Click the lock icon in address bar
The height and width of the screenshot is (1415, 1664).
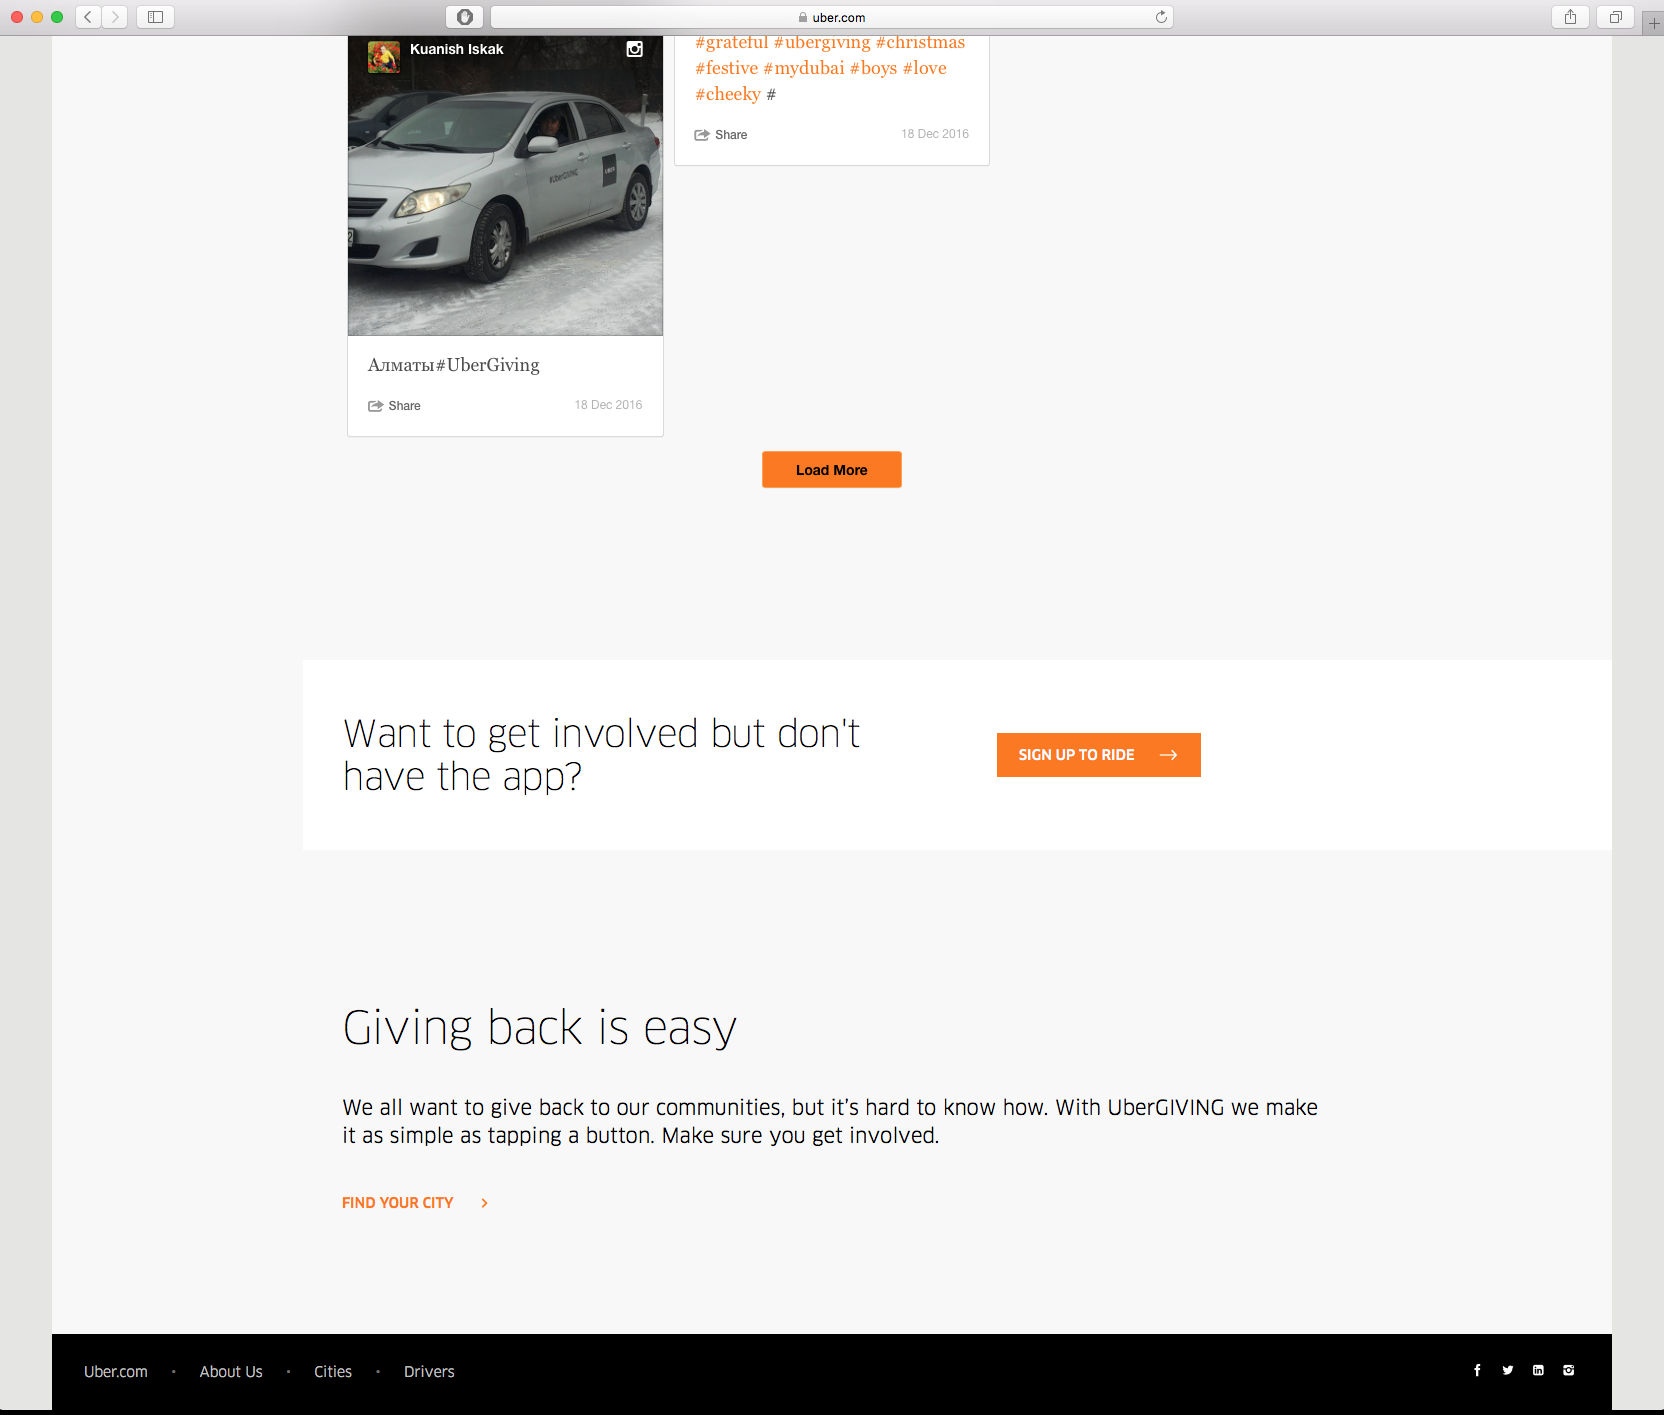coord(803,17)
